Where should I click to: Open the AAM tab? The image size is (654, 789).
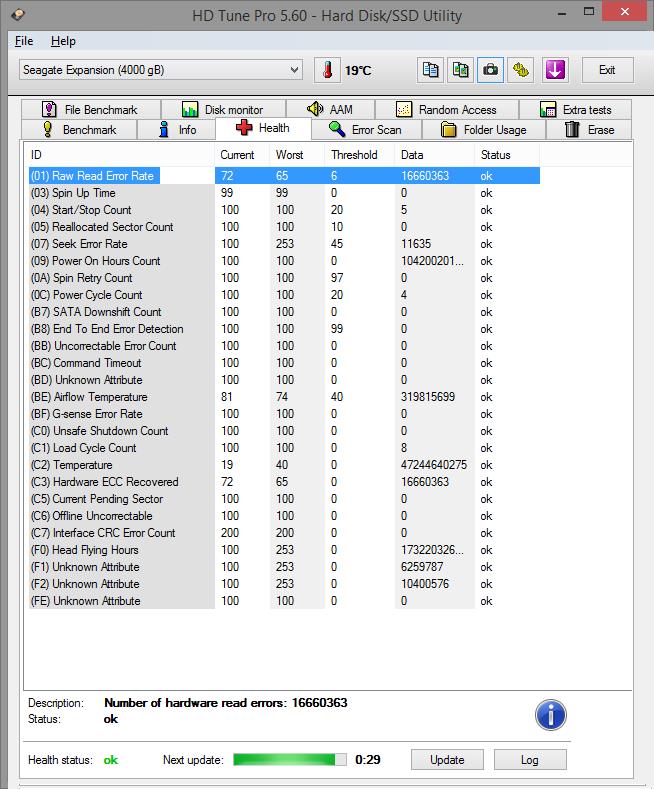tap(330, 109)
